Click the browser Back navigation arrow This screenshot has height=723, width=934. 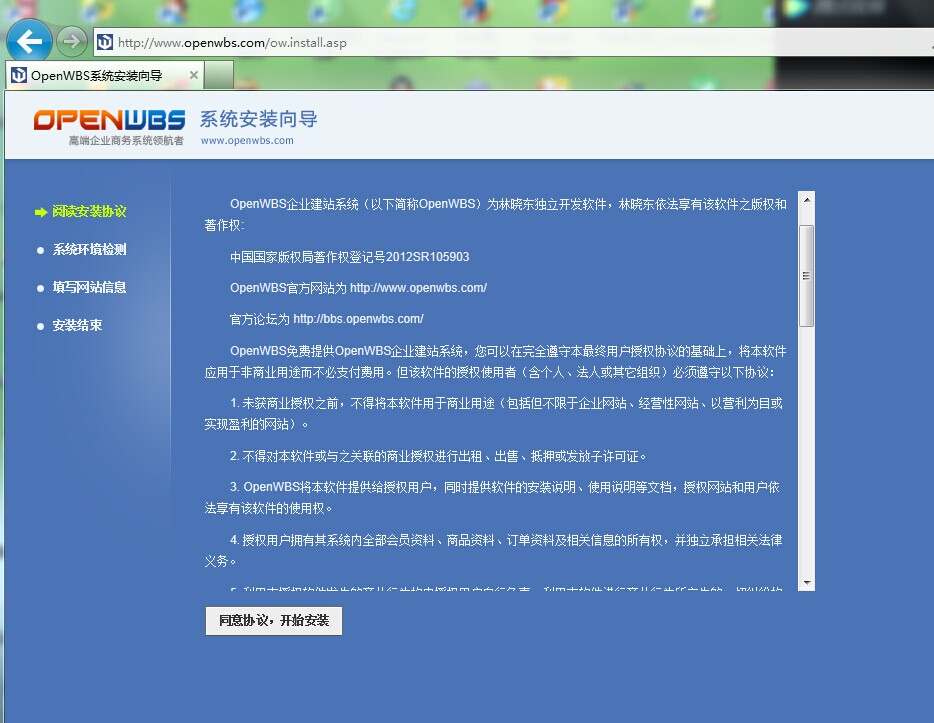point(29,41)
